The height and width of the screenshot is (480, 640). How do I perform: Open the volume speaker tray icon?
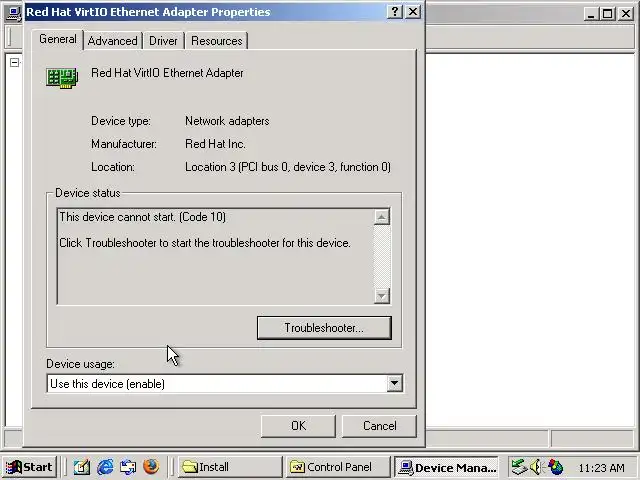(x=535, y=467)
